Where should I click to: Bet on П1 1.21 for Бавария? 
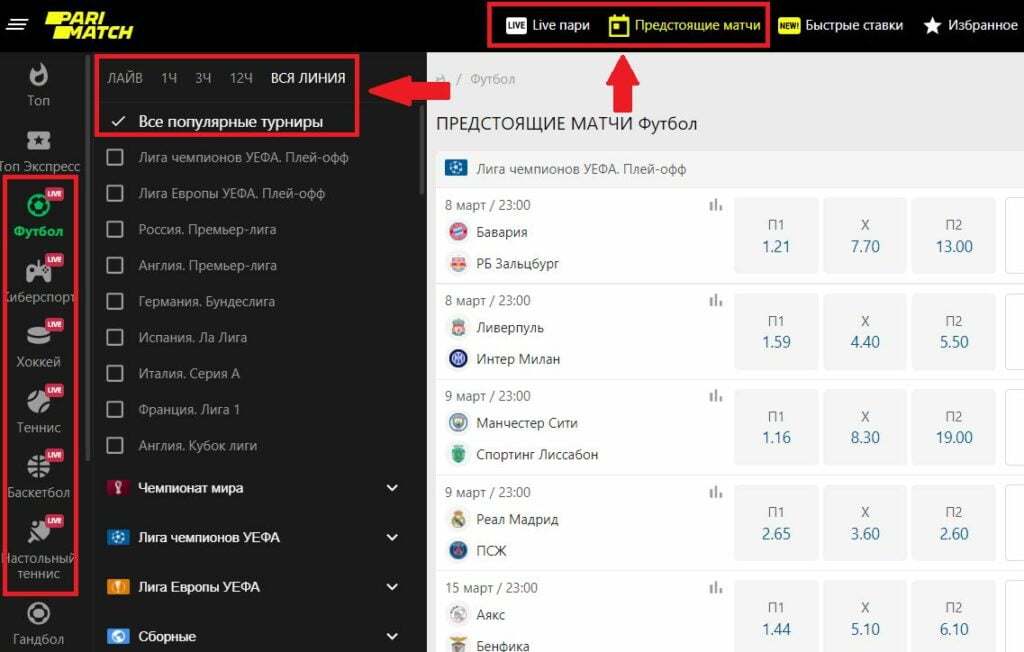coord(776,236)
